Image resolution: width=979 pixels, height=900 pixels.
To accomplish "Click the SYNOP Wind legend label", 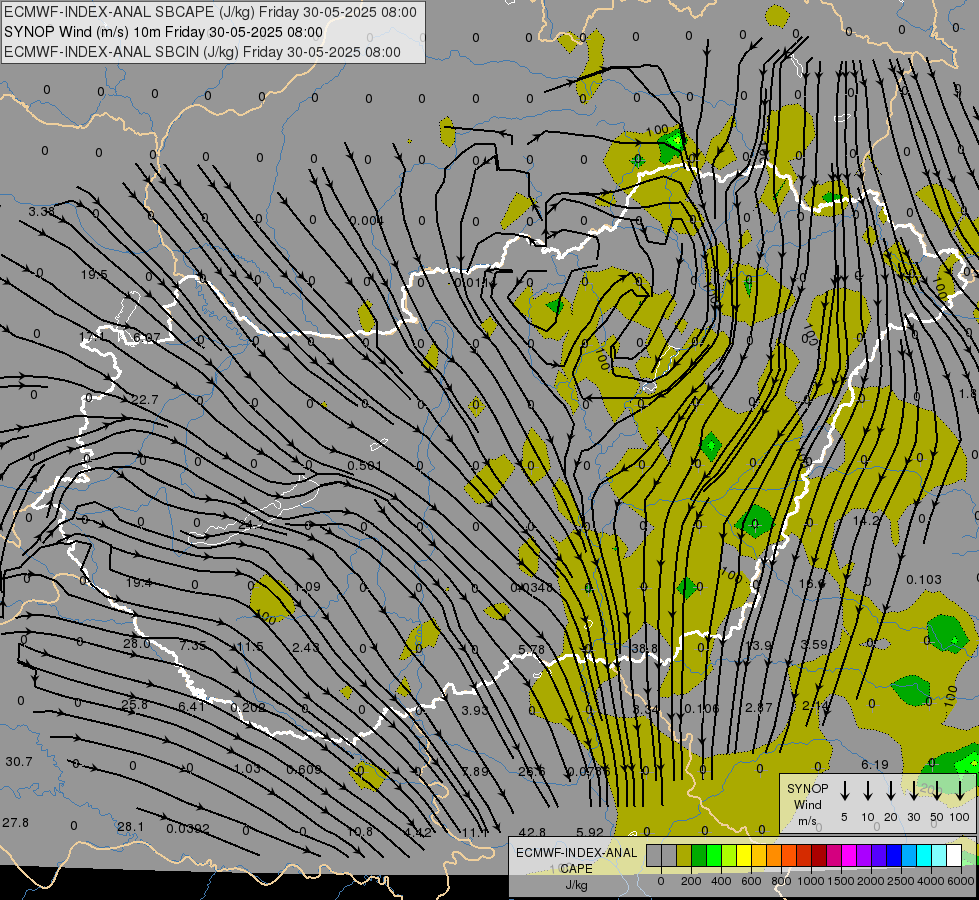I will [808, 796].
